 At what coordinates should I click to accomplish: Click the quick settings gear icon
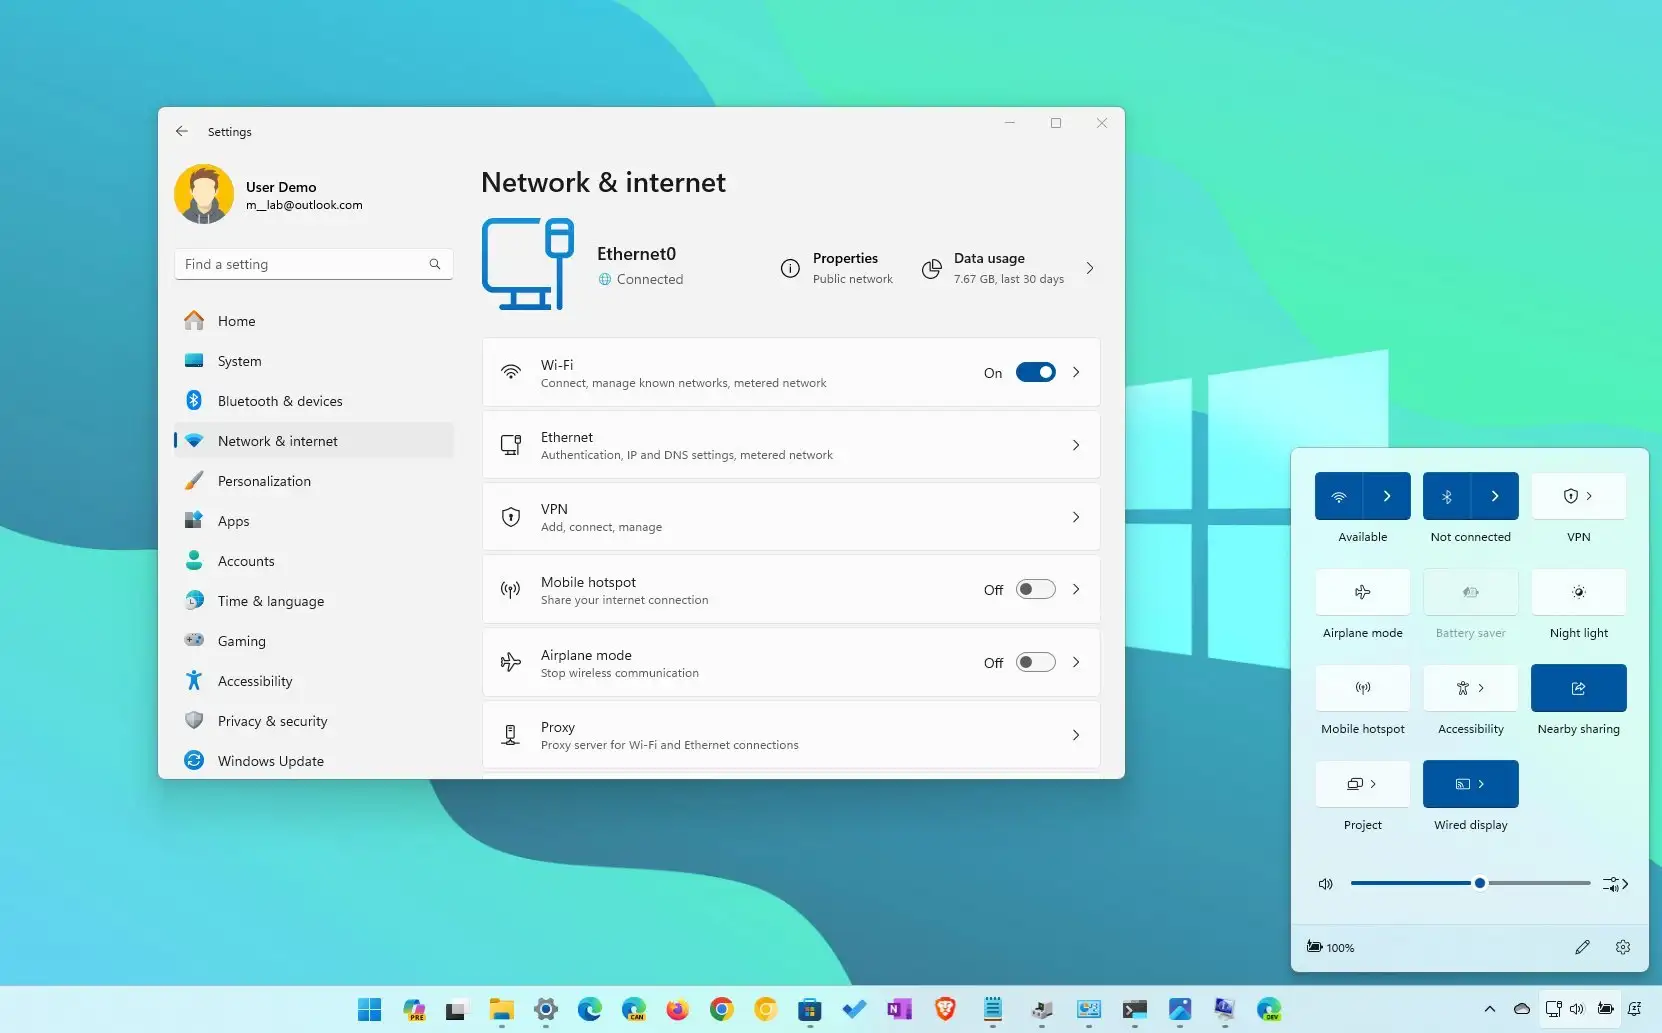coord(1623,947)
